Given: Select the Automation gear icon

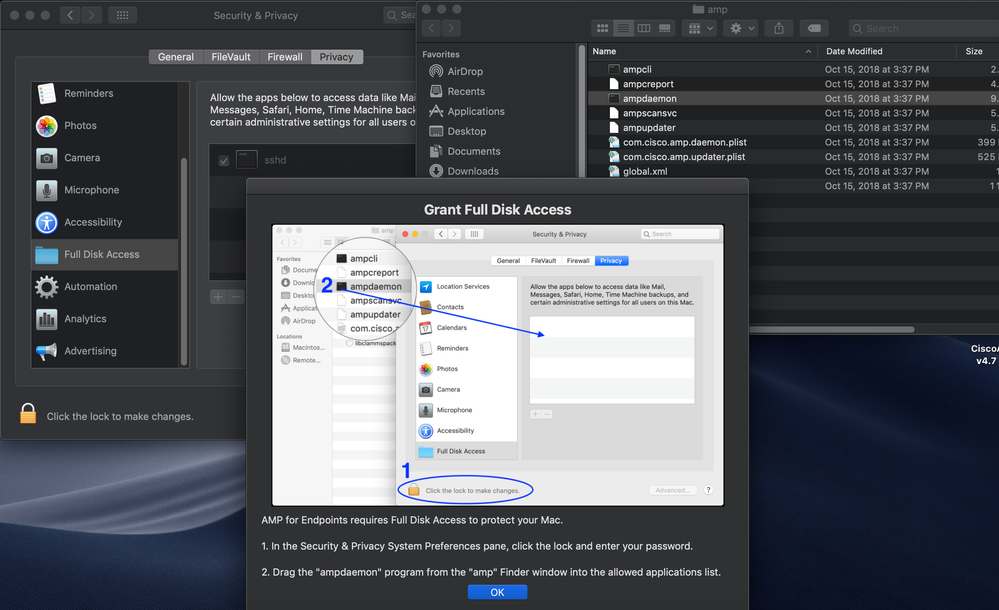Looking at the screenshot, I should [x=47, y=286].
